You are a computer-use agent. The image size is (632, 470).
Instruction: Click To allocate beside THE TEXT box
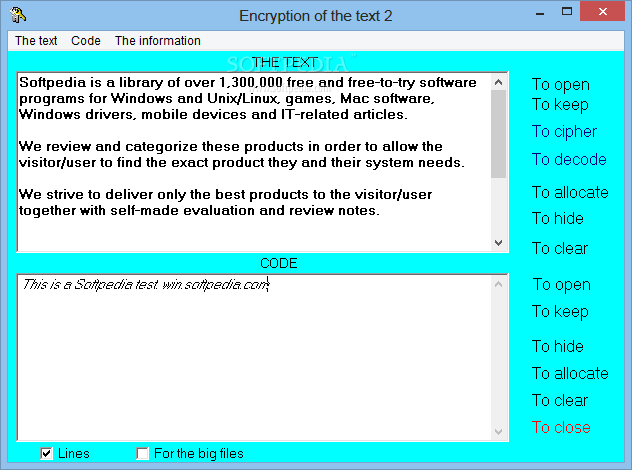pos(570,192)
